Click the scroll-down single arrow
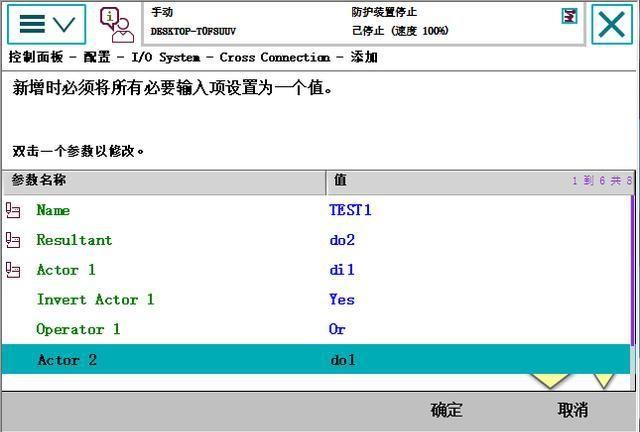 tap(604, 381)
